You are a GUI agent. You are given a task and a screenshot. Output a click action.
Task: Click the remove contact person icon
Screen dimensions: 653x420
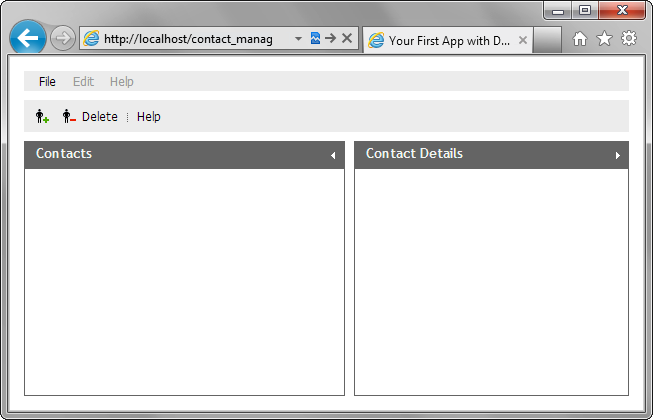[69, 116]
